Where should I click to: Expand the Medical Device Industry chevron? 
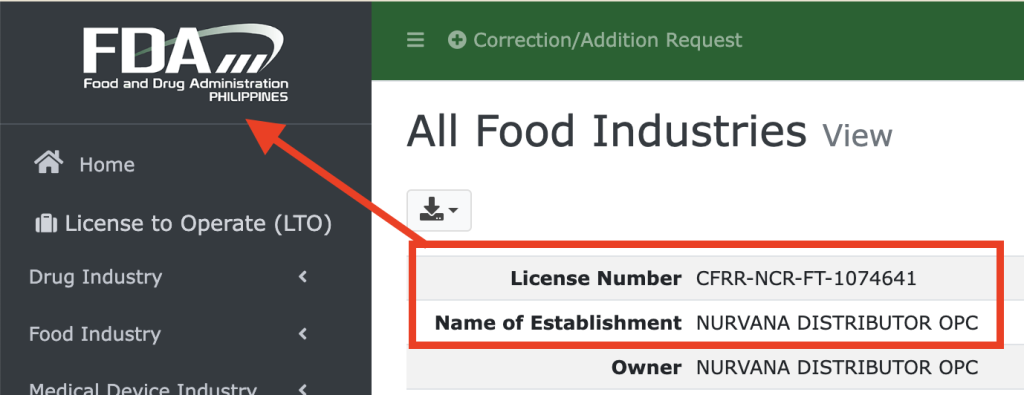coord(302,390)
